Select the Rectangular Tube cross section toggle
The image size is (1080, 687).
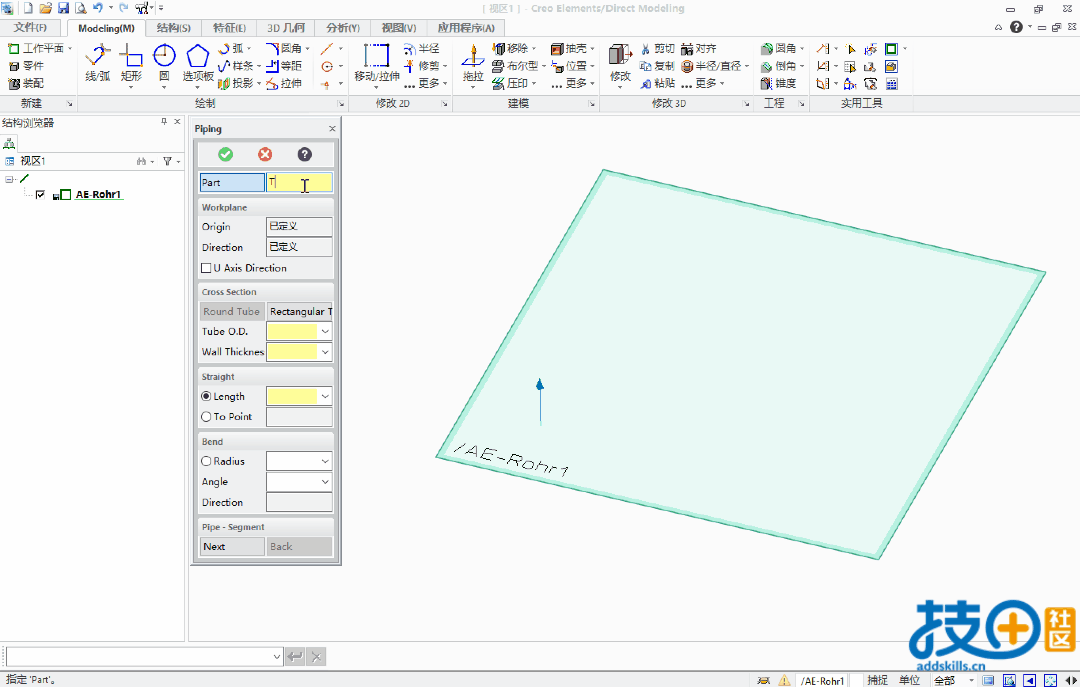(300, 311)
